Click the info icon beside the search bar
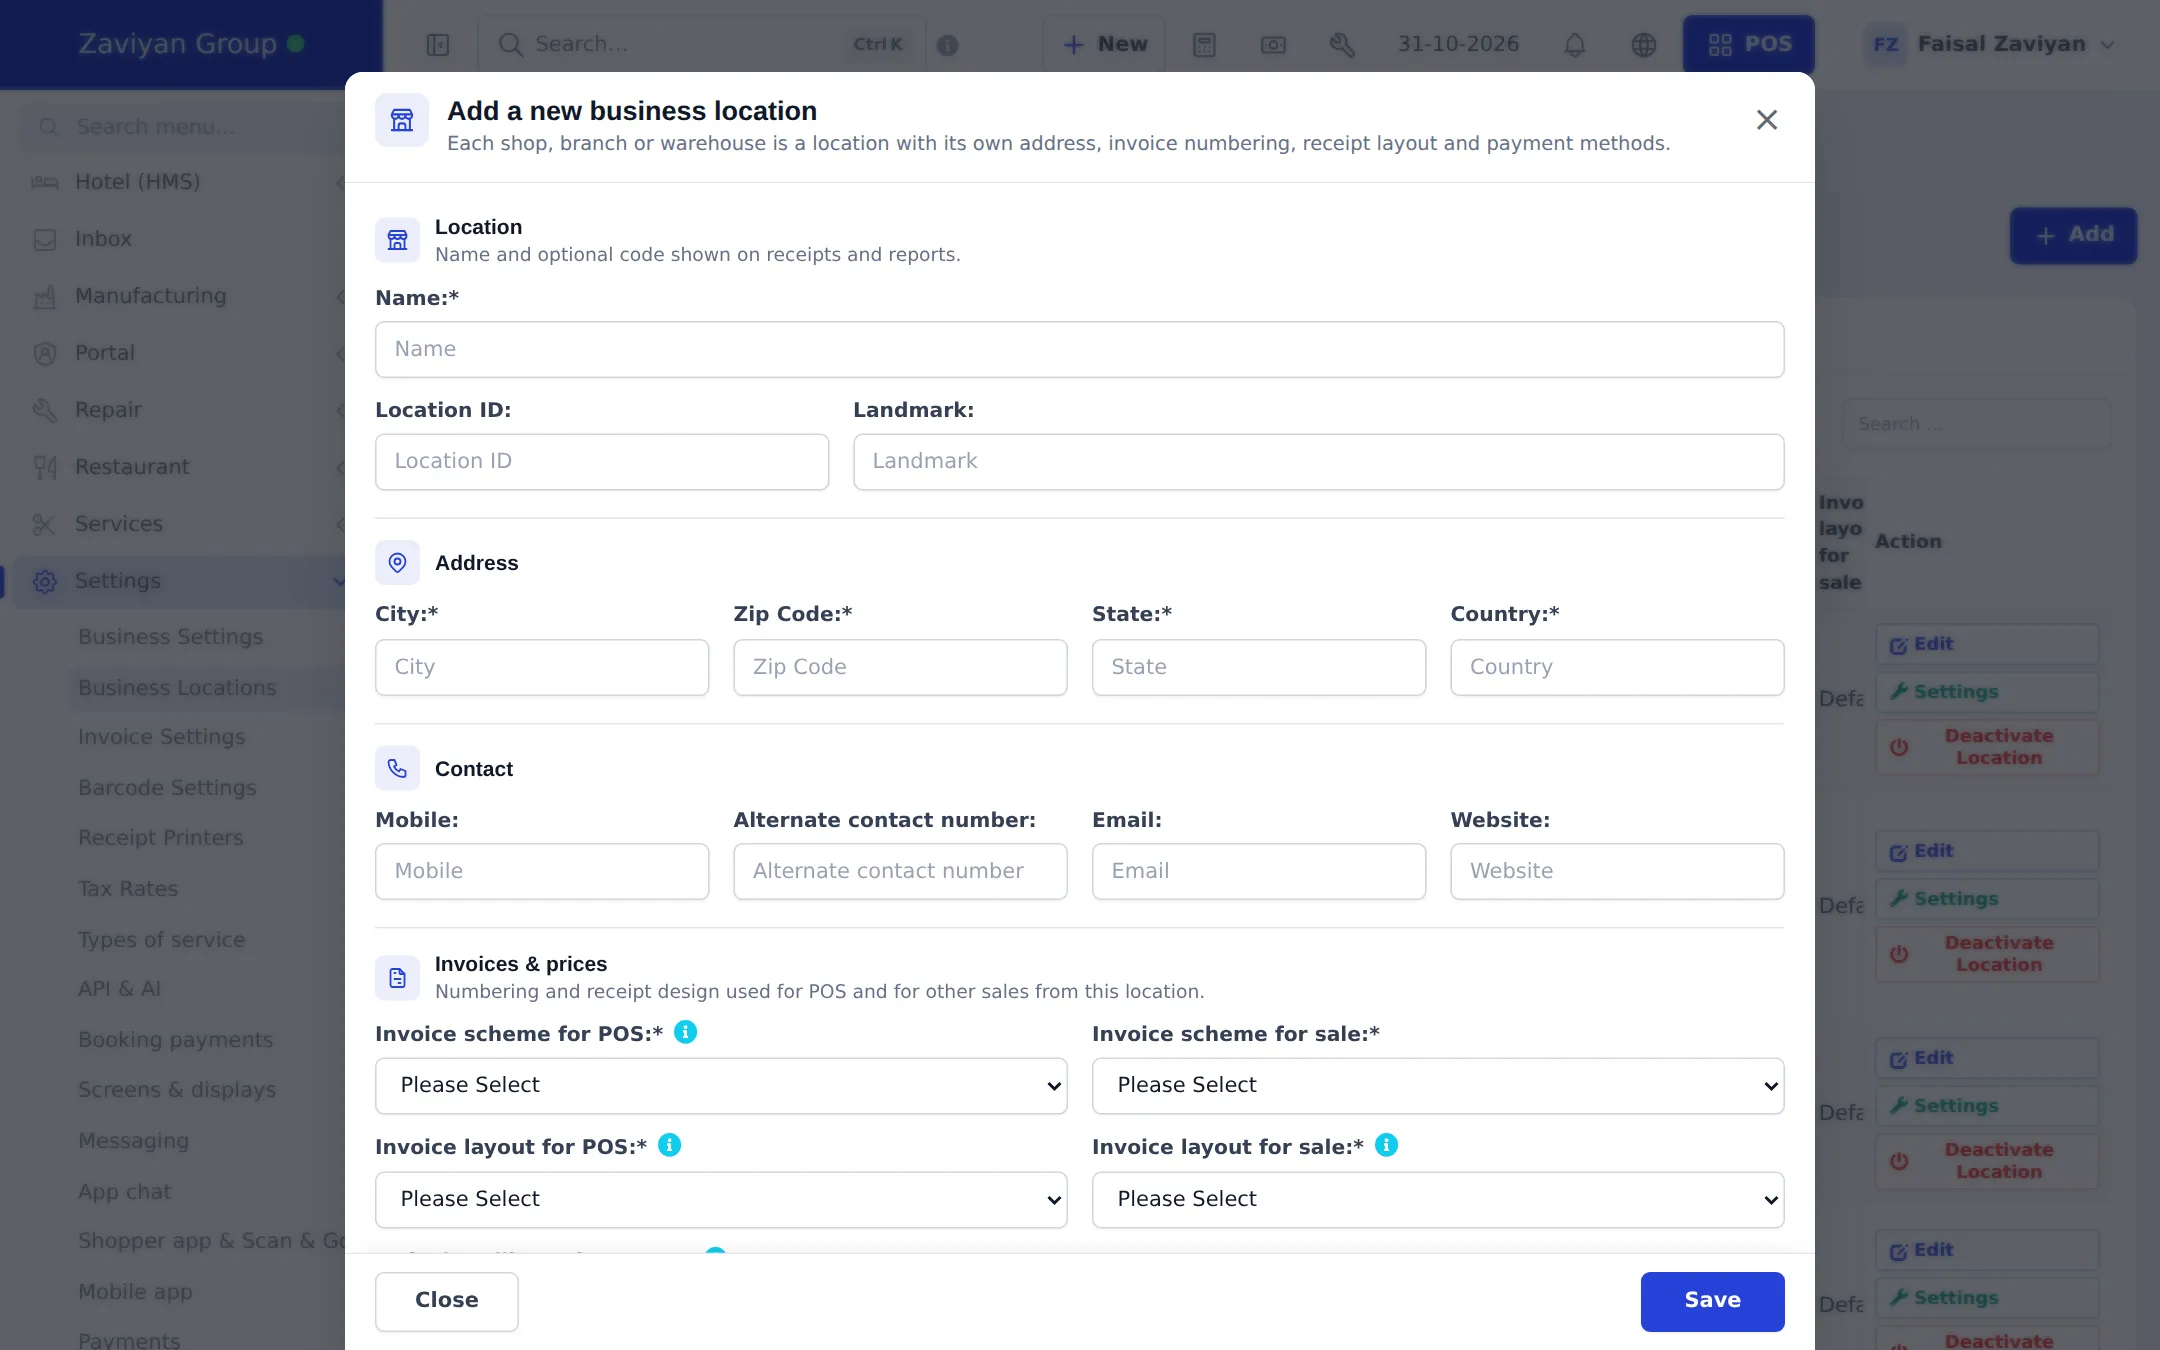 pyautogui.click(x=947, y=45)
